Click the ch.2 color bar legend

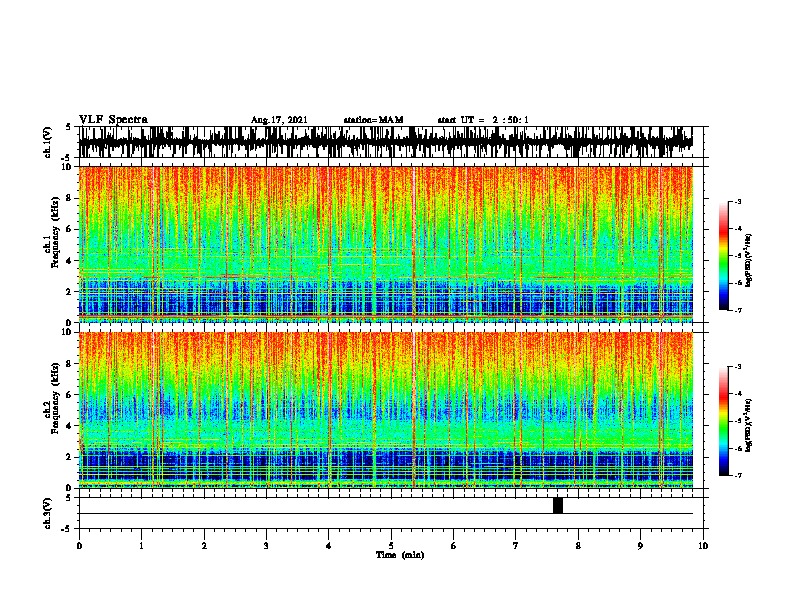[724, 421]
